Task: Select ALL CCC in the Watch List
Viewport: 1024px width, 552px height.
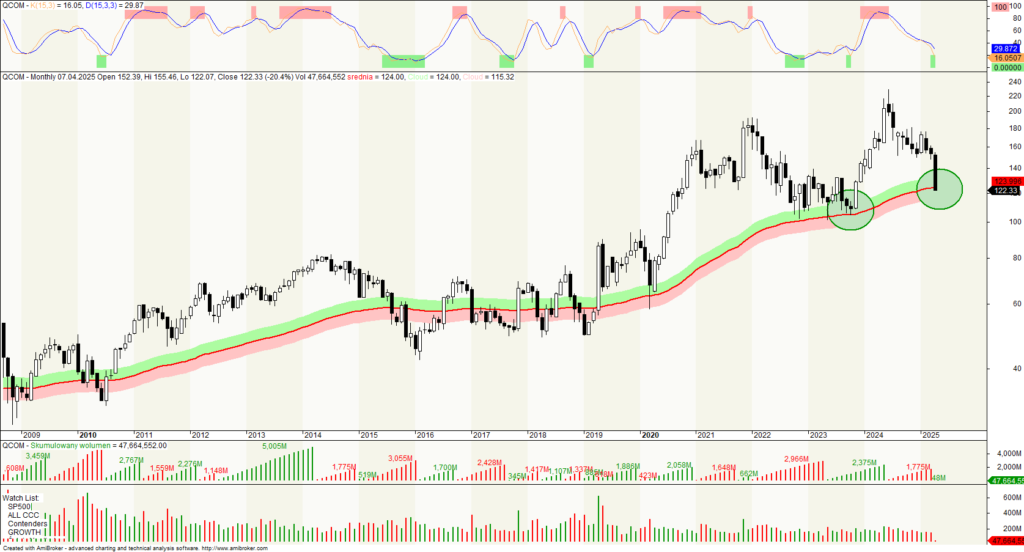Action: point(26,515)
